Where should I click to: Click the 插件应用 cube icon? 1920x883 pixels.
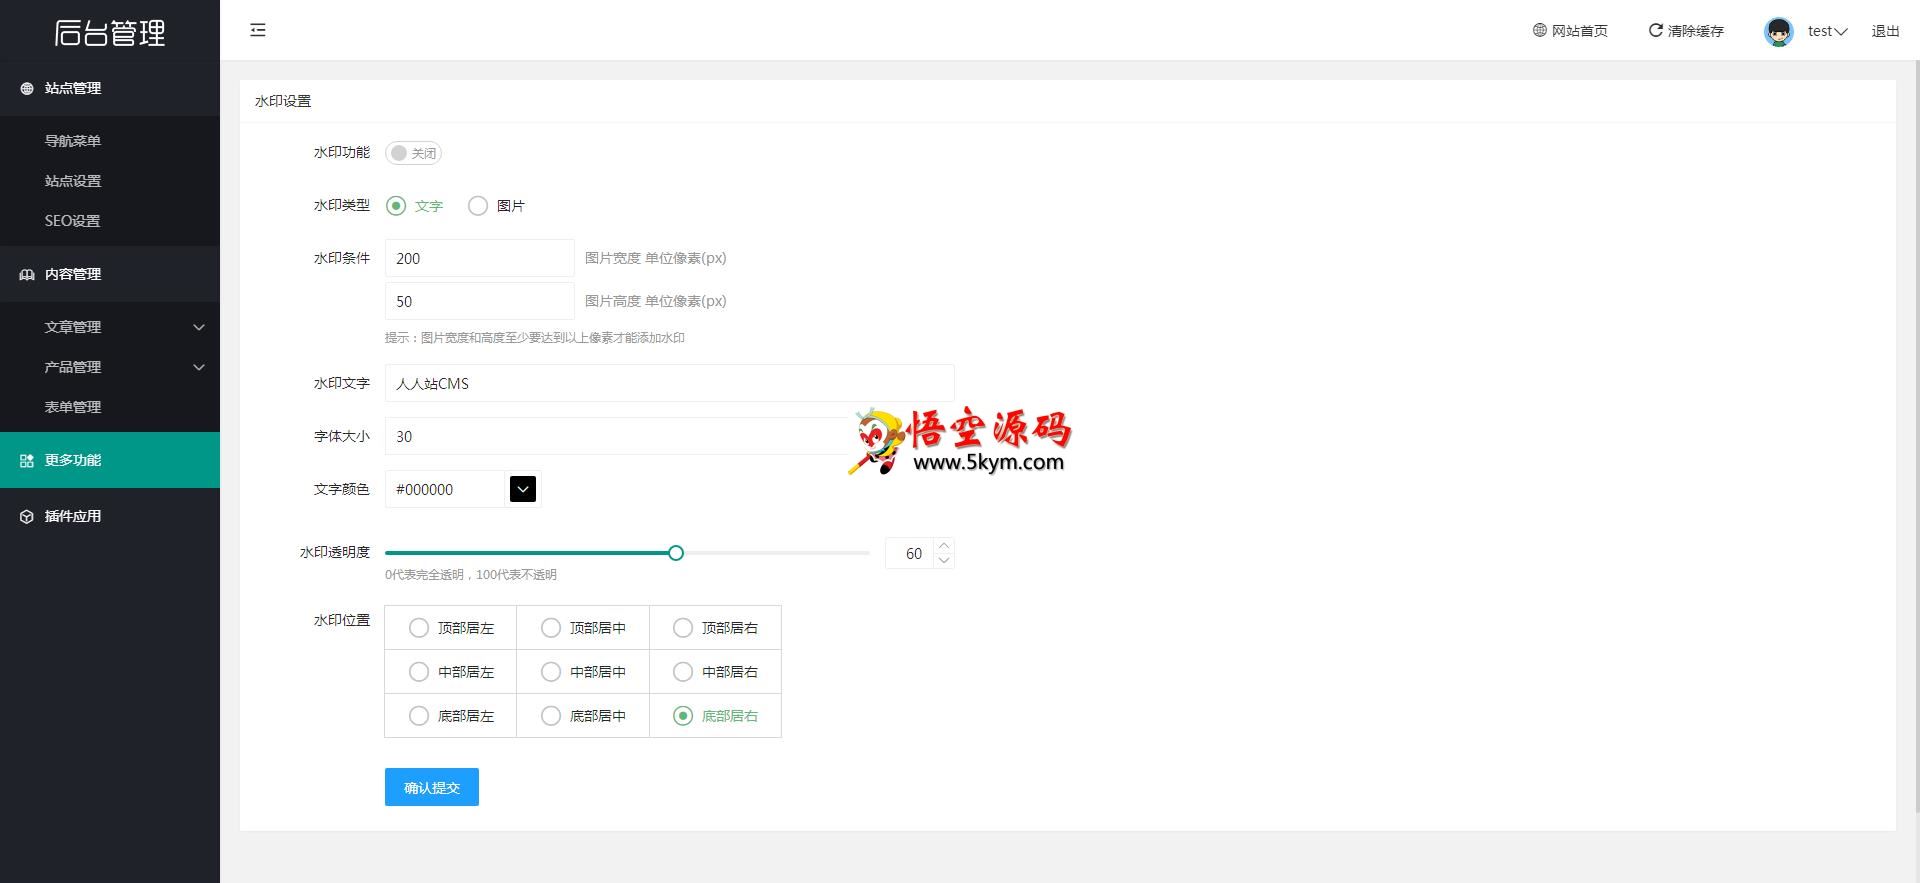[x=27, y=516]
